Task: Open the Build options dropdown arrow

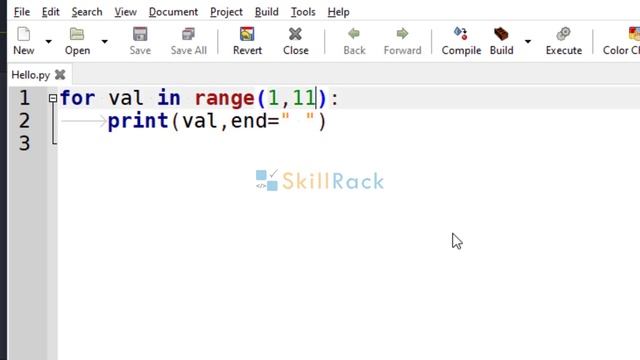Action: coord(528,42)
